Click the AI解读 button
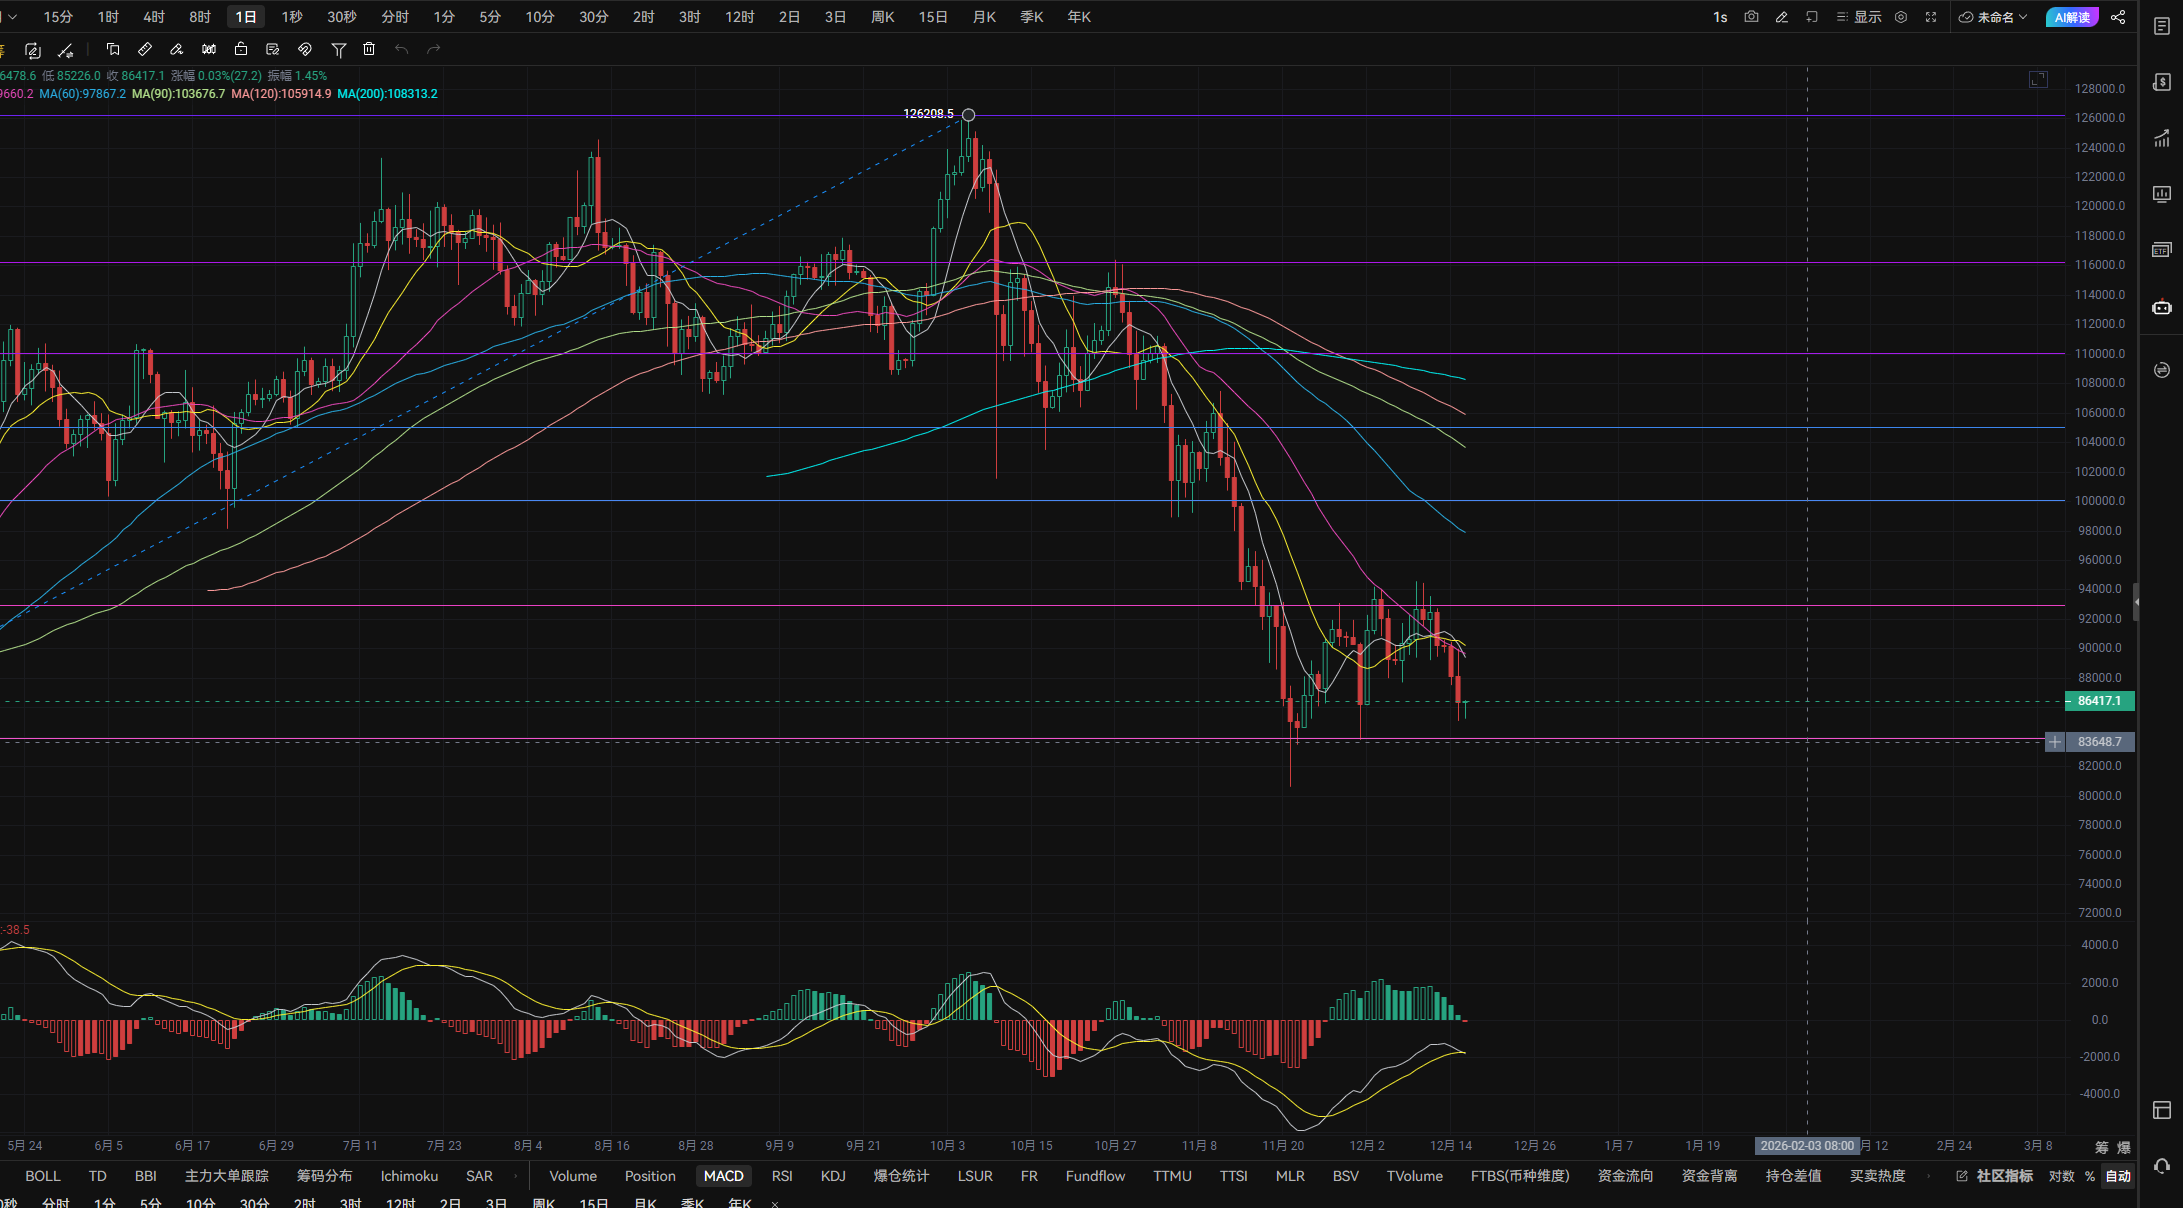The height and width of the screenshot is (1208, 2183). pyautogui.click(x=2073, y=17)
